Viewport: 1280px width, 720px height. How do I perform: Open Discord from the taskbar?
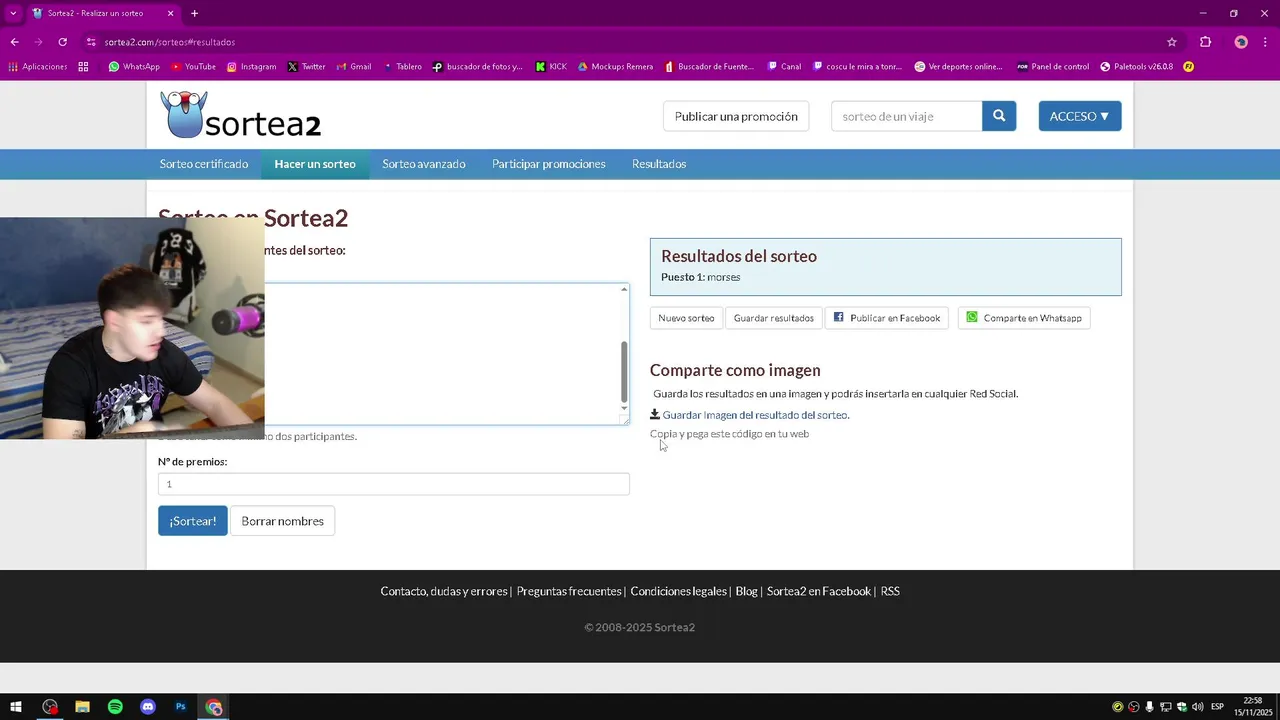point(148,707)
